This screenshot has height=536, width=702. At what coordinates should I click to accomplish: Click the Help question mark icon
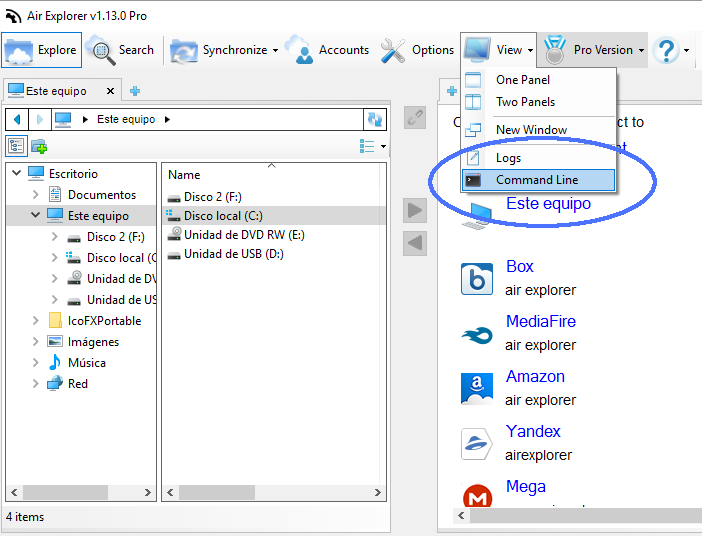pyautogui.click(x=666, y=50)
